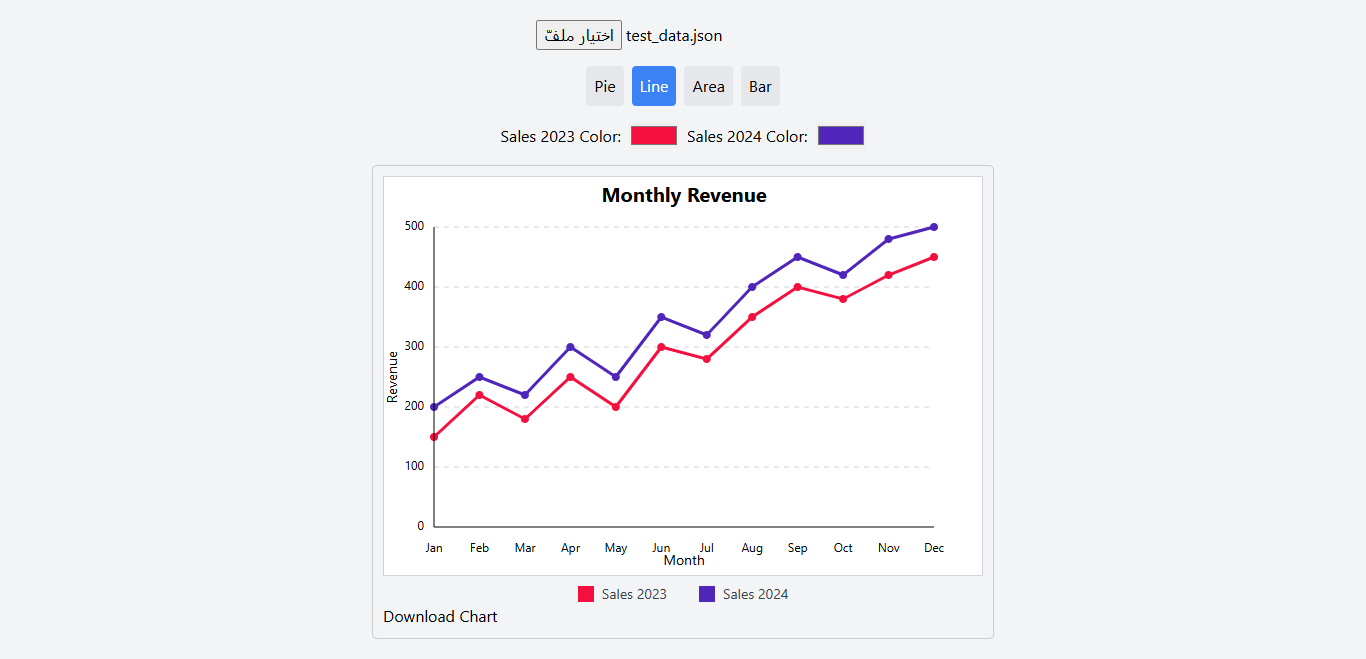Switch to the Area chart type
Screen dimensions: 1366x659
pyautogui.click(x=708, y=86)
